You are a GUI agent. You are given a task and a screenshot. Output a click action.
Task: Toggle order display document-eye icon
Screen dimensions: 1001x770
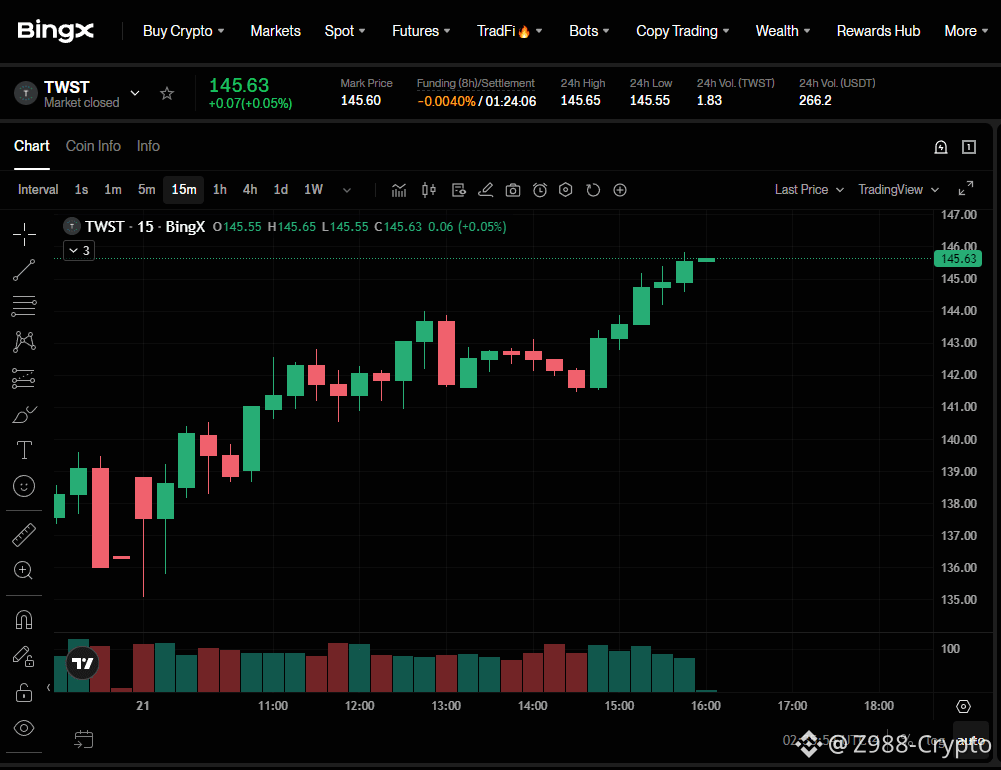click(458, 190)
